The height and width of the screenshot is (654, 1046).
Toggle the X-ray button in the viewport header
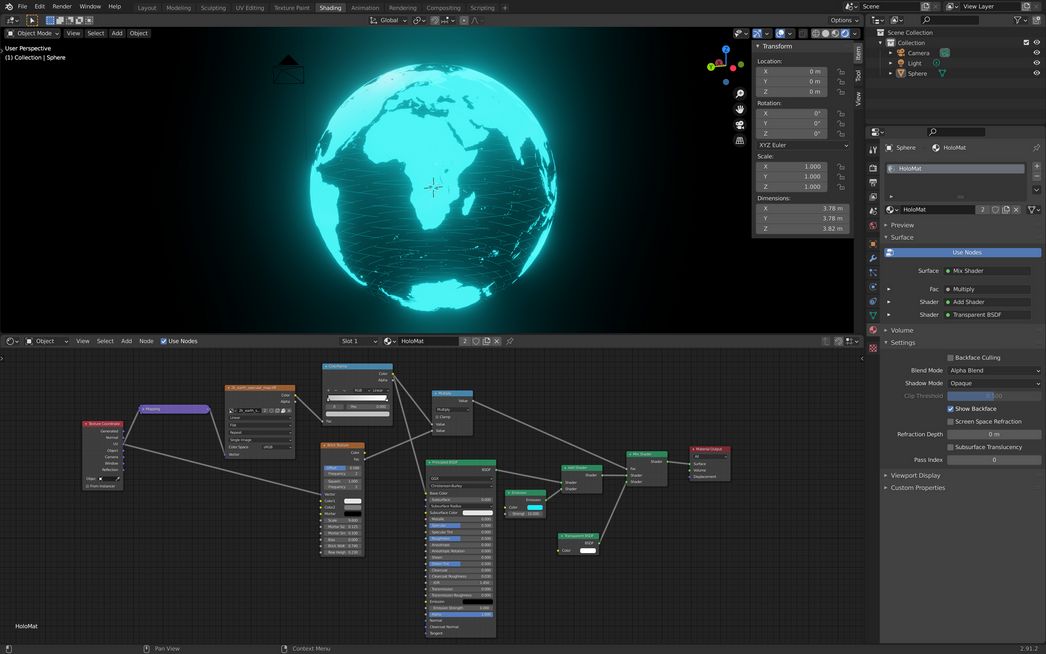803,33
